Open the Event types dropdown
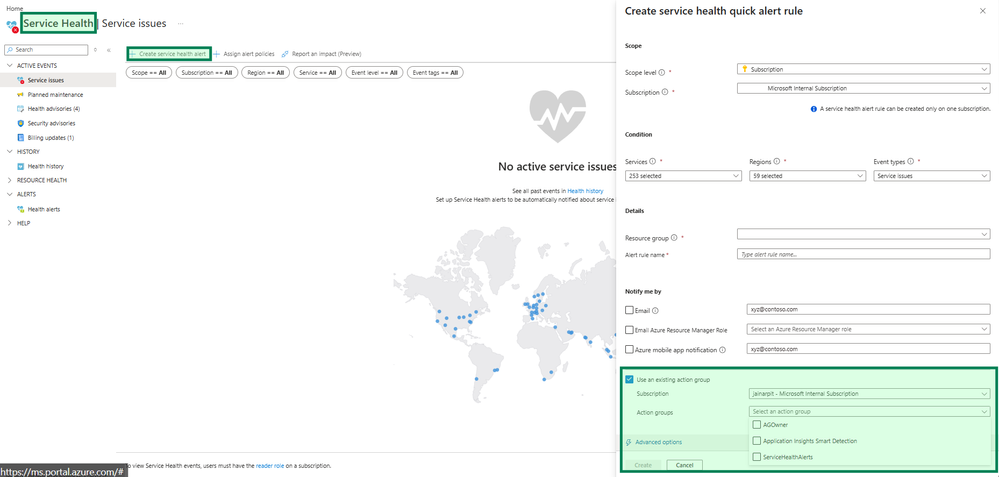 click(931, 176)
